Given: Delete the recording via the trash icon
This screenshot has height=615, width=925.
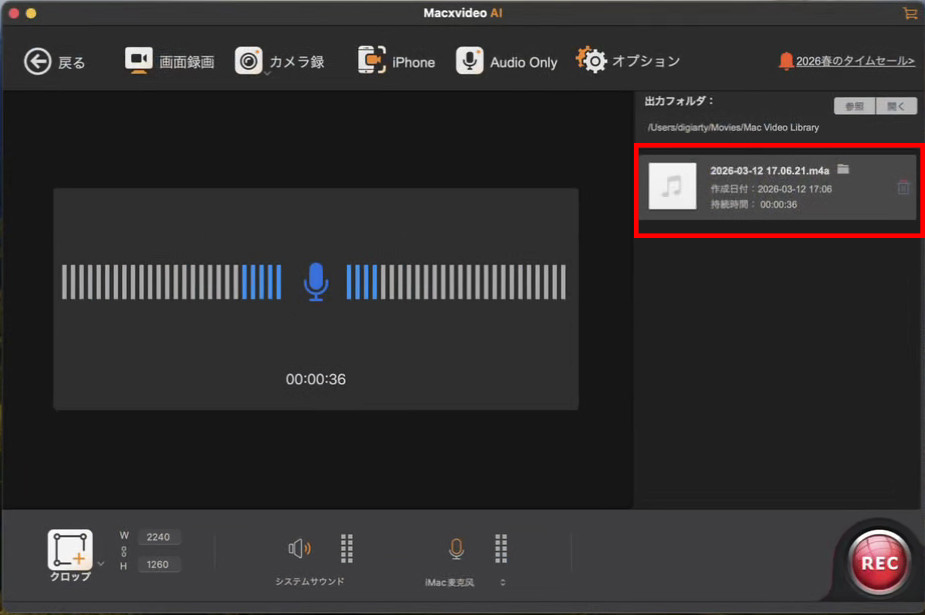Looking at the screenshot, I should click(x=902, y=187).
